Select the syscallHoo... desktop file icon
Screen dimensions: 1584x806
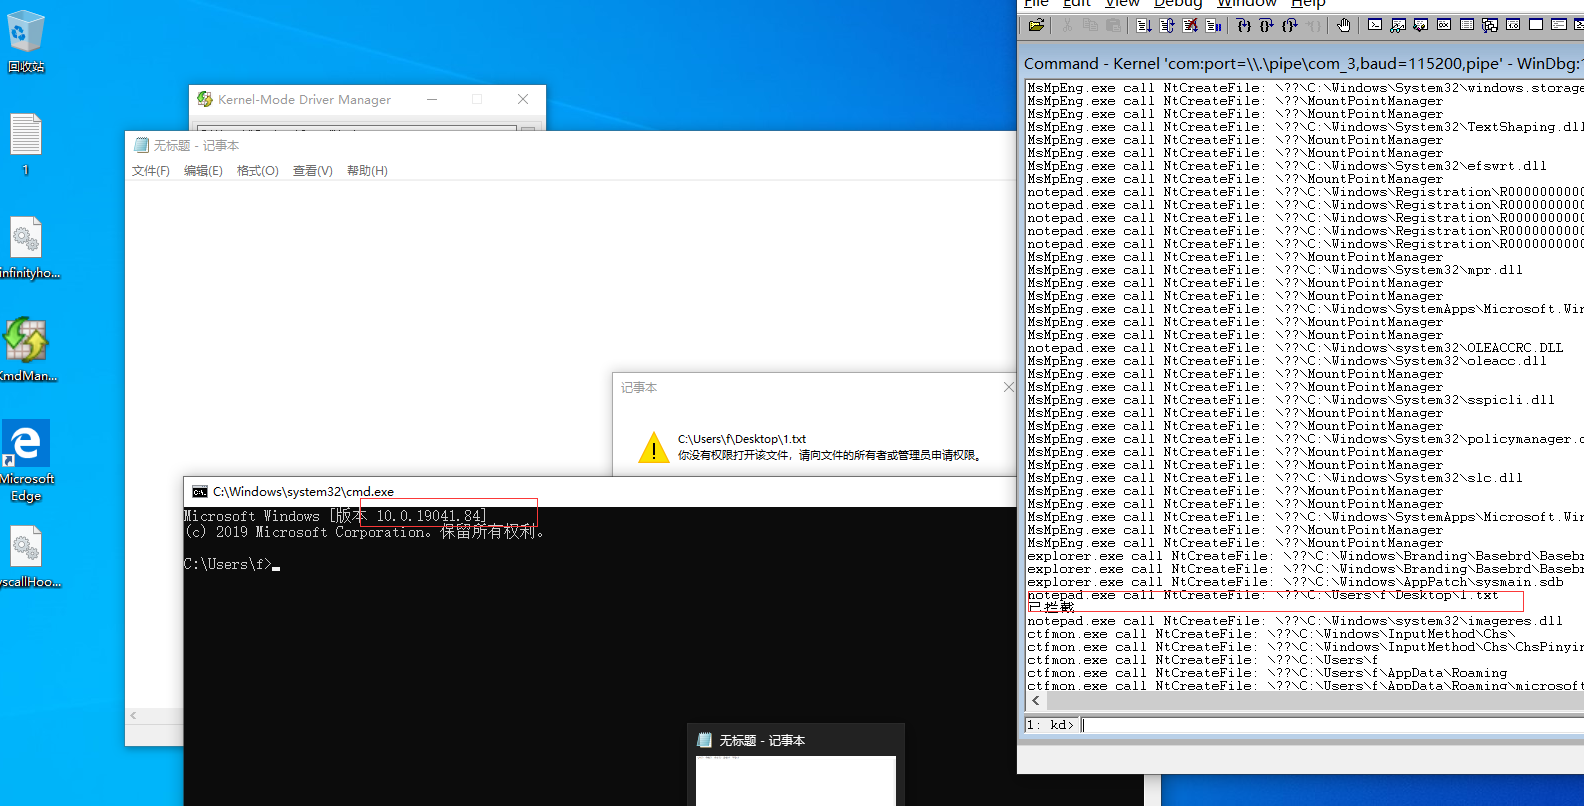coord(28,557)
